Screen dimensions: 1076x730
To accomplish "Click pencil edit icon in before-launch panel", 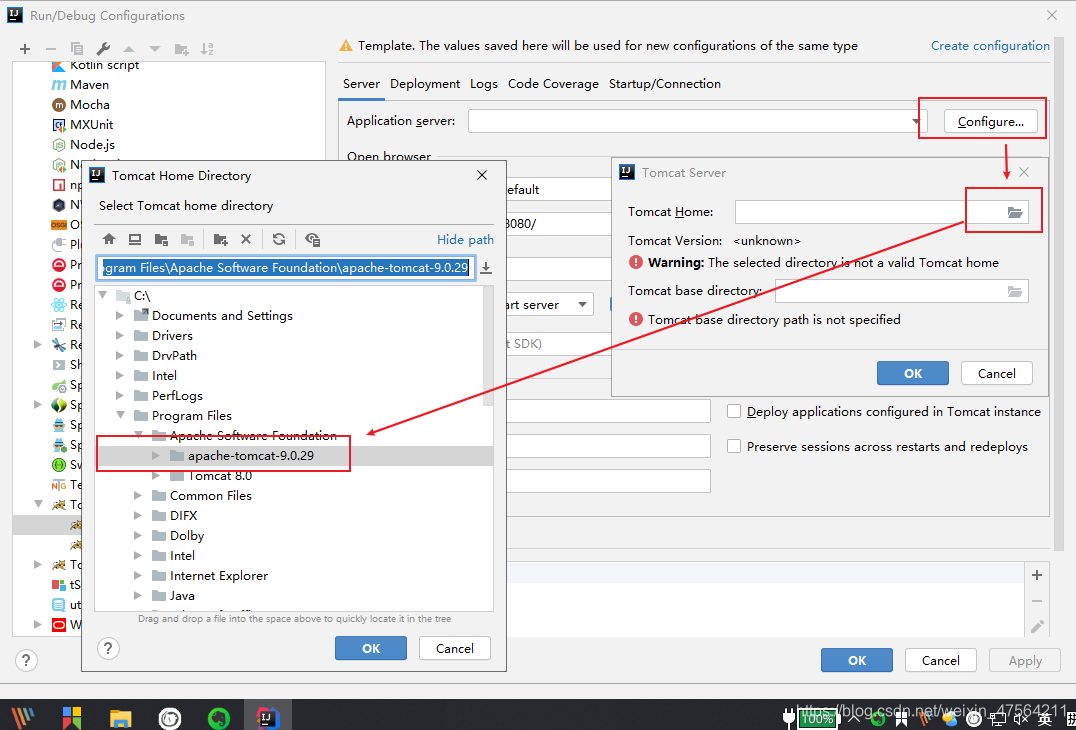I will [1037, 626].
